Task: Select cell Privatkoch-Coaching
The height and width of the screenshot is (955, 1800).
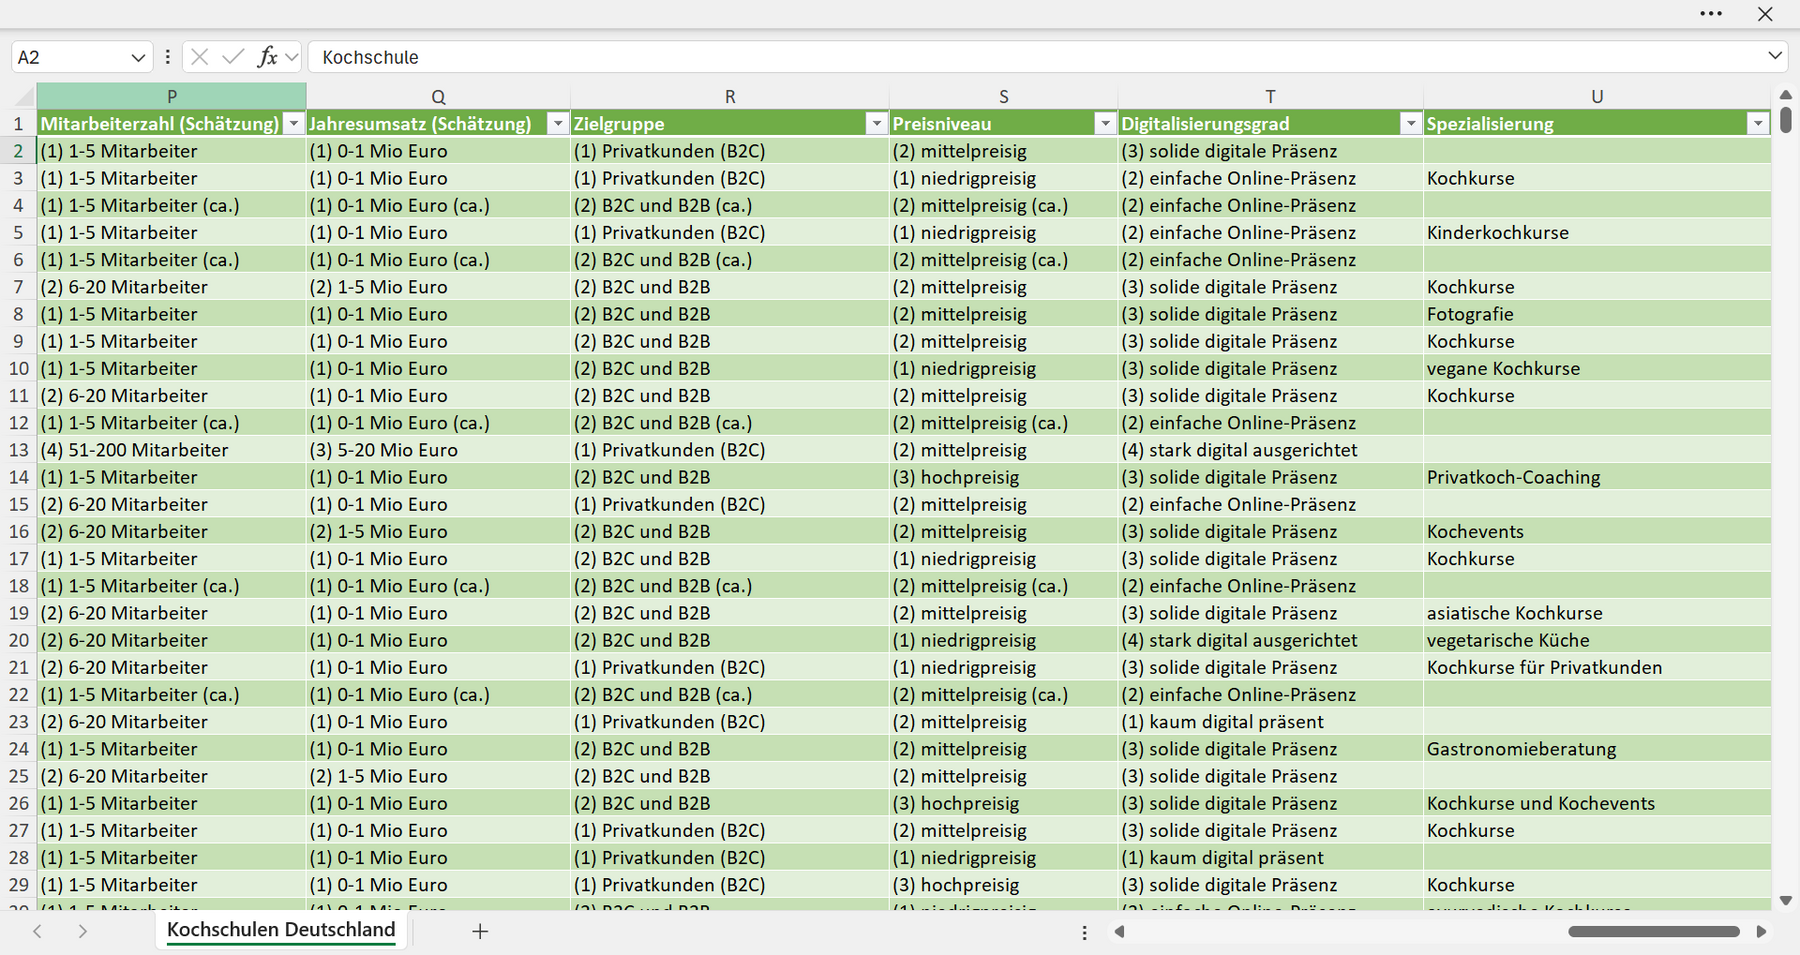Action: pos(1597,477)
